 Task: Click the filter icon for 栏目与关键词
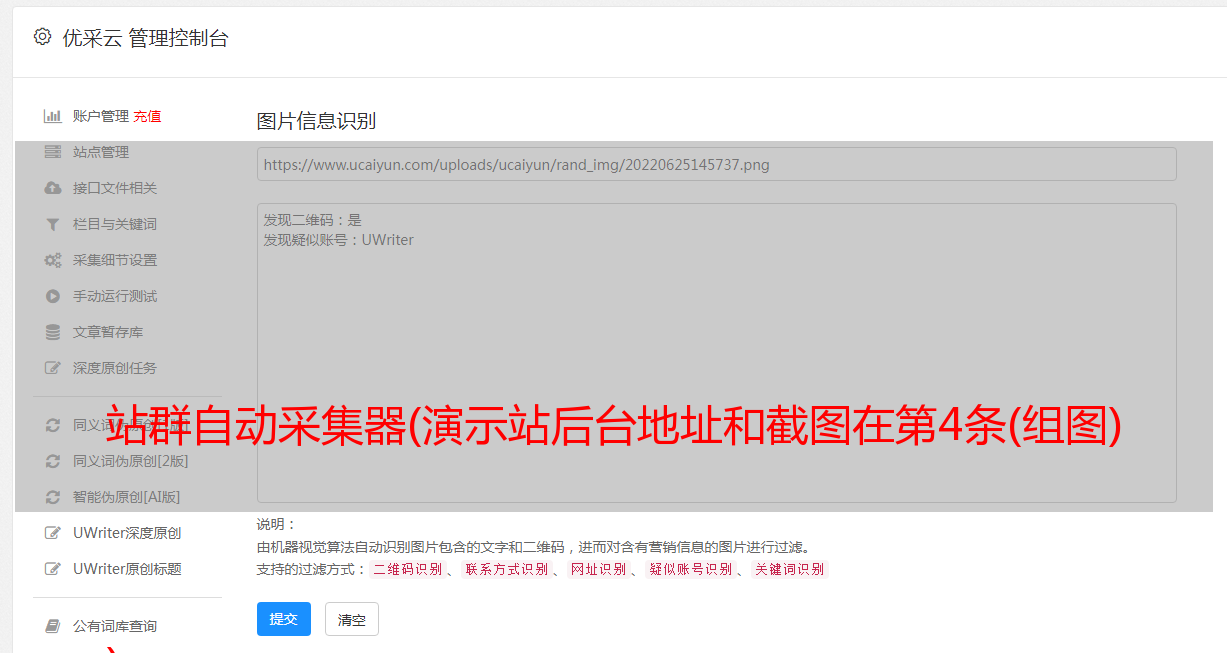[x=53, y=224]
